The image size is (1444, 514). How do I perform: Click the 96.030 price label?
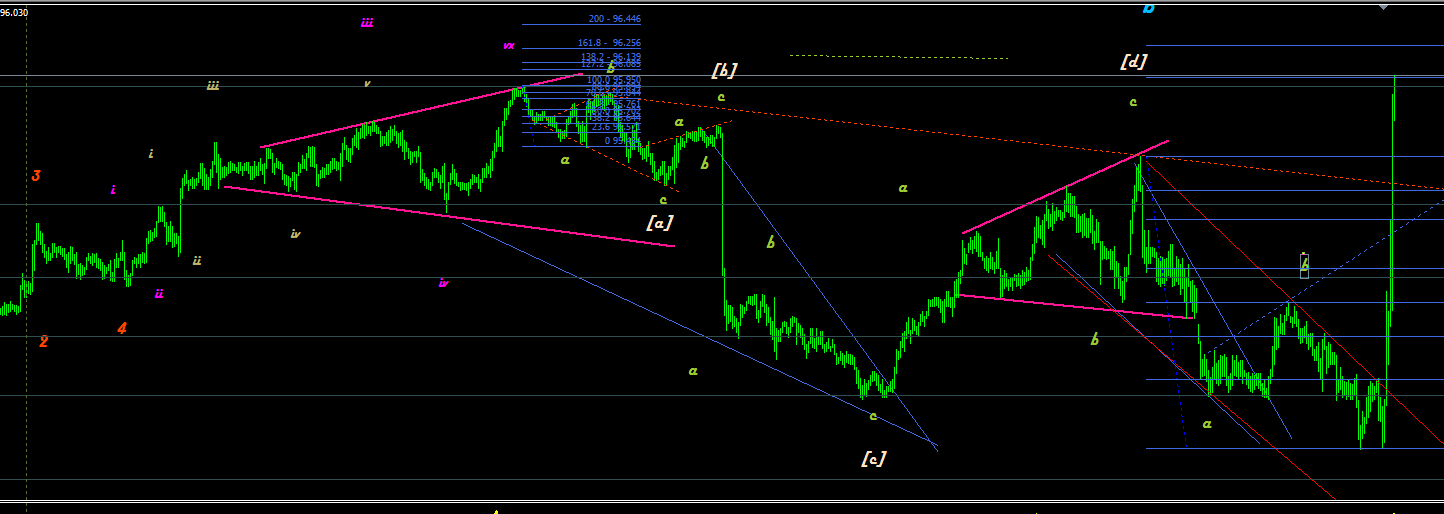(15, 12)
